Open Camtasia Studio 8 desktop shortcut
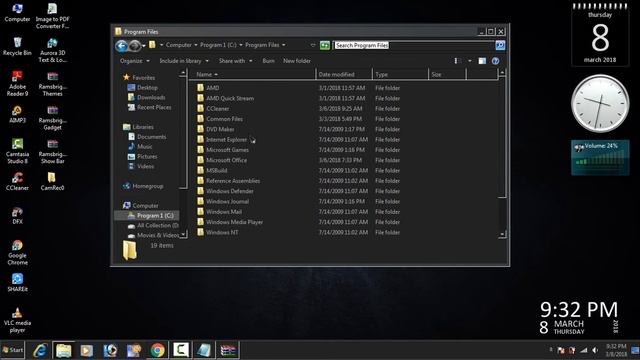The width and height of the screenshot is (640, 360). [17, 151]
